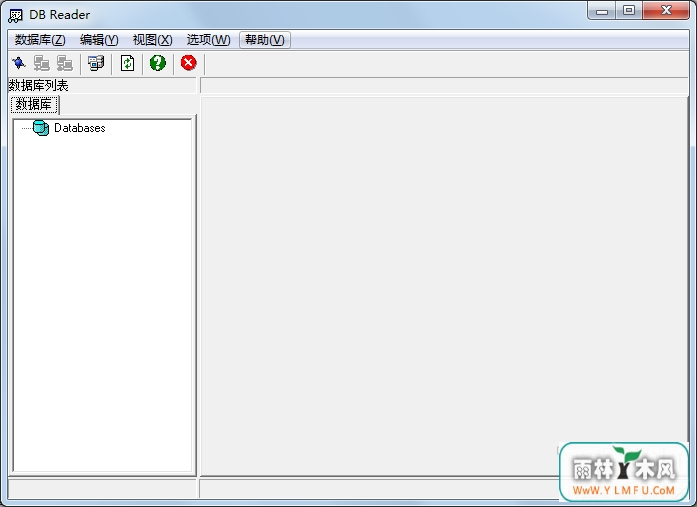Click the red X exit toolbar icon
Image resolution: width=697 pixels, height=507 pixels.
click(188, 63)
